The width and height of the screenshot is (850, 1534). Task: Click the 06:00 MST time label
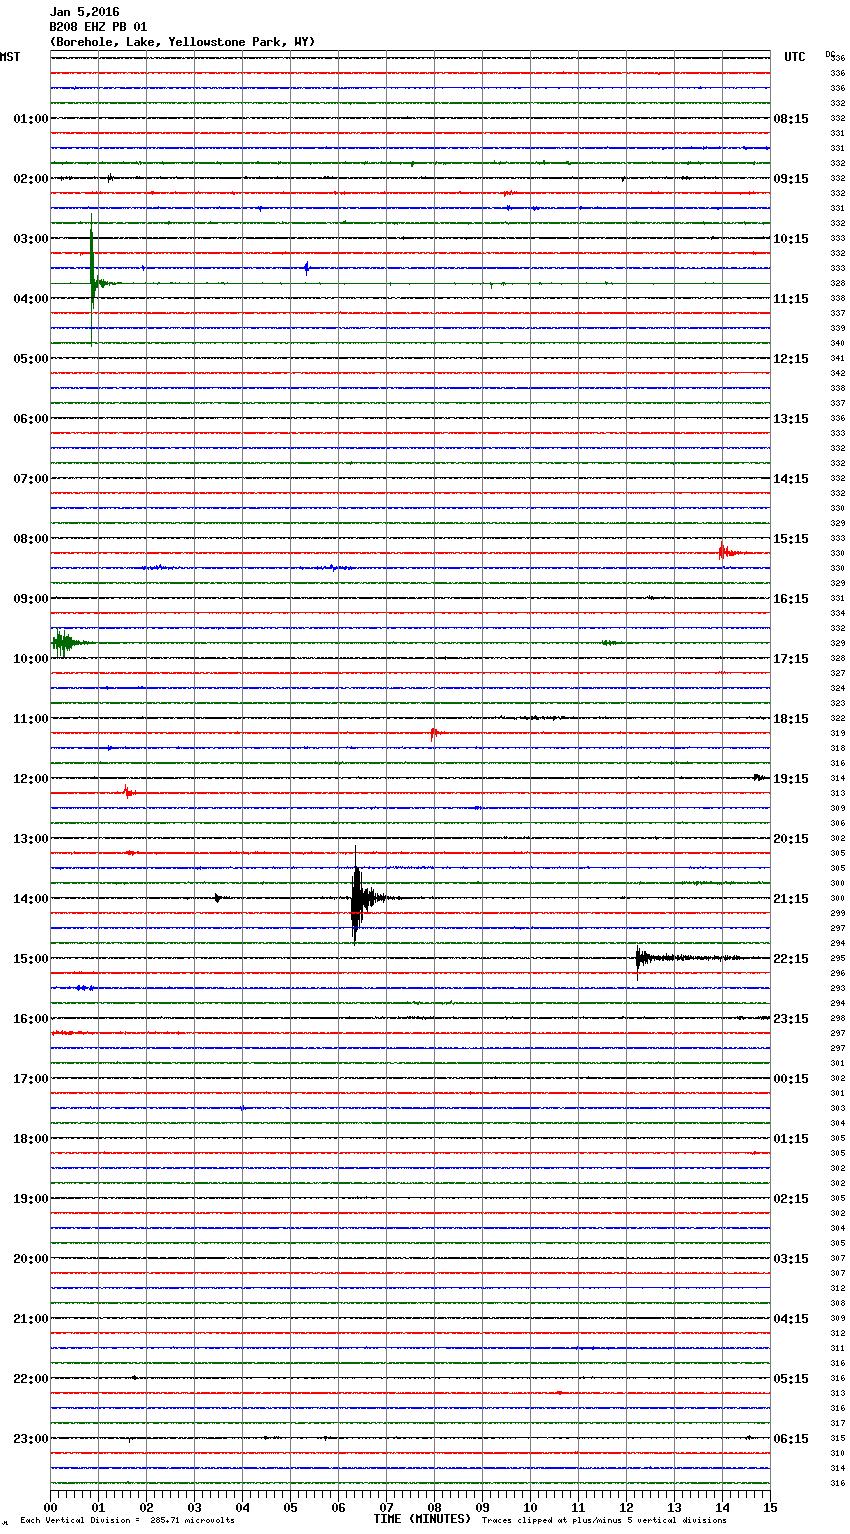[x=31, y=419]
